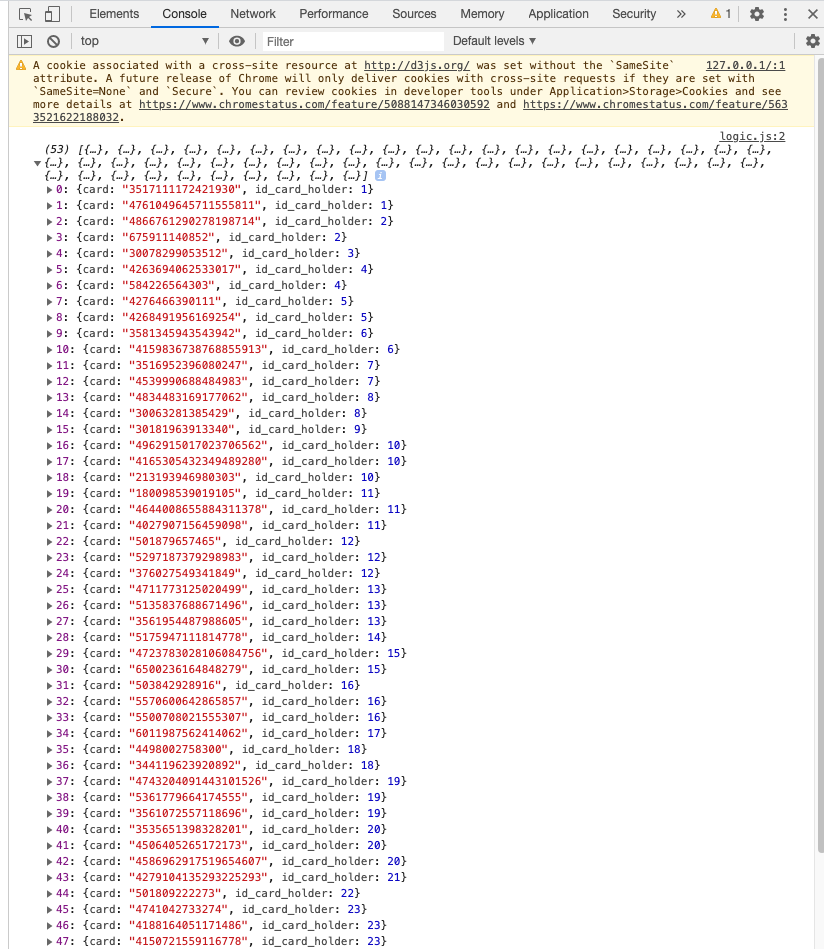Click card string "213193946980303"
Viewport: 824px width, 949px height.
(x=185, y=478)
